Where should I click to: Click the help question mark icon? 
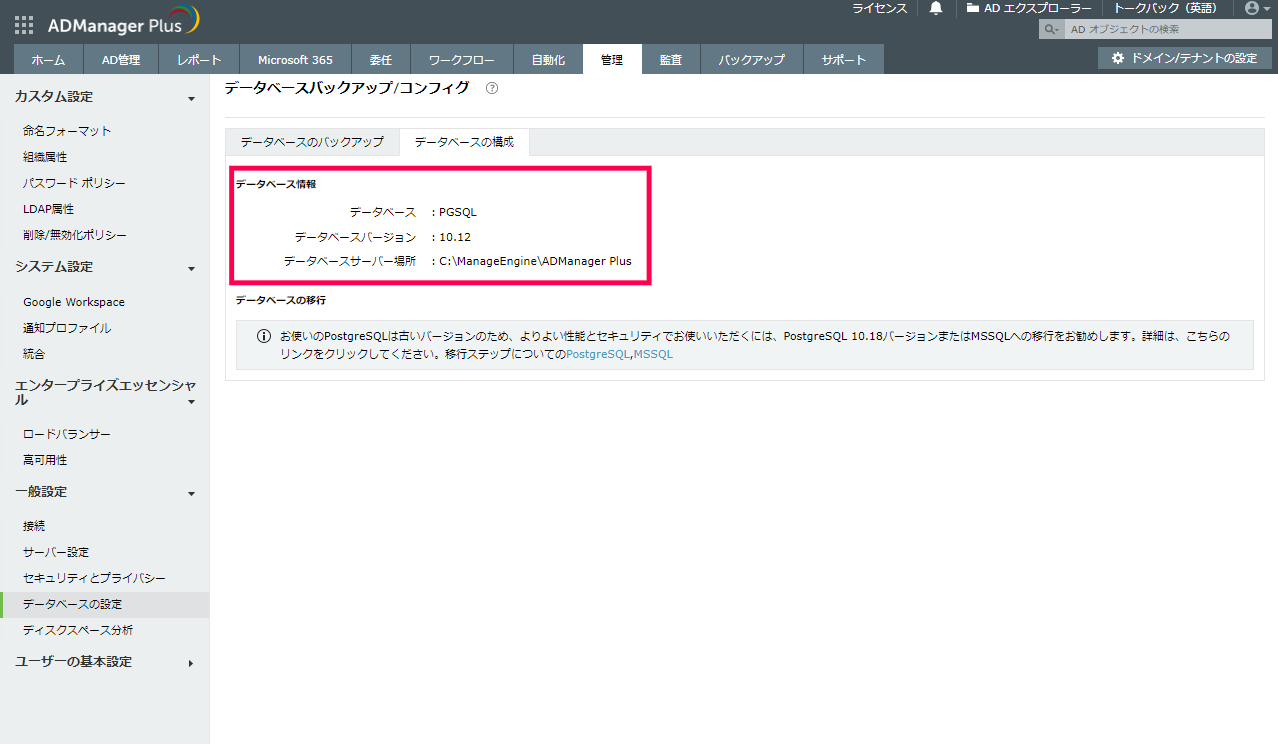pyautogui.click(x=492, y=88)
